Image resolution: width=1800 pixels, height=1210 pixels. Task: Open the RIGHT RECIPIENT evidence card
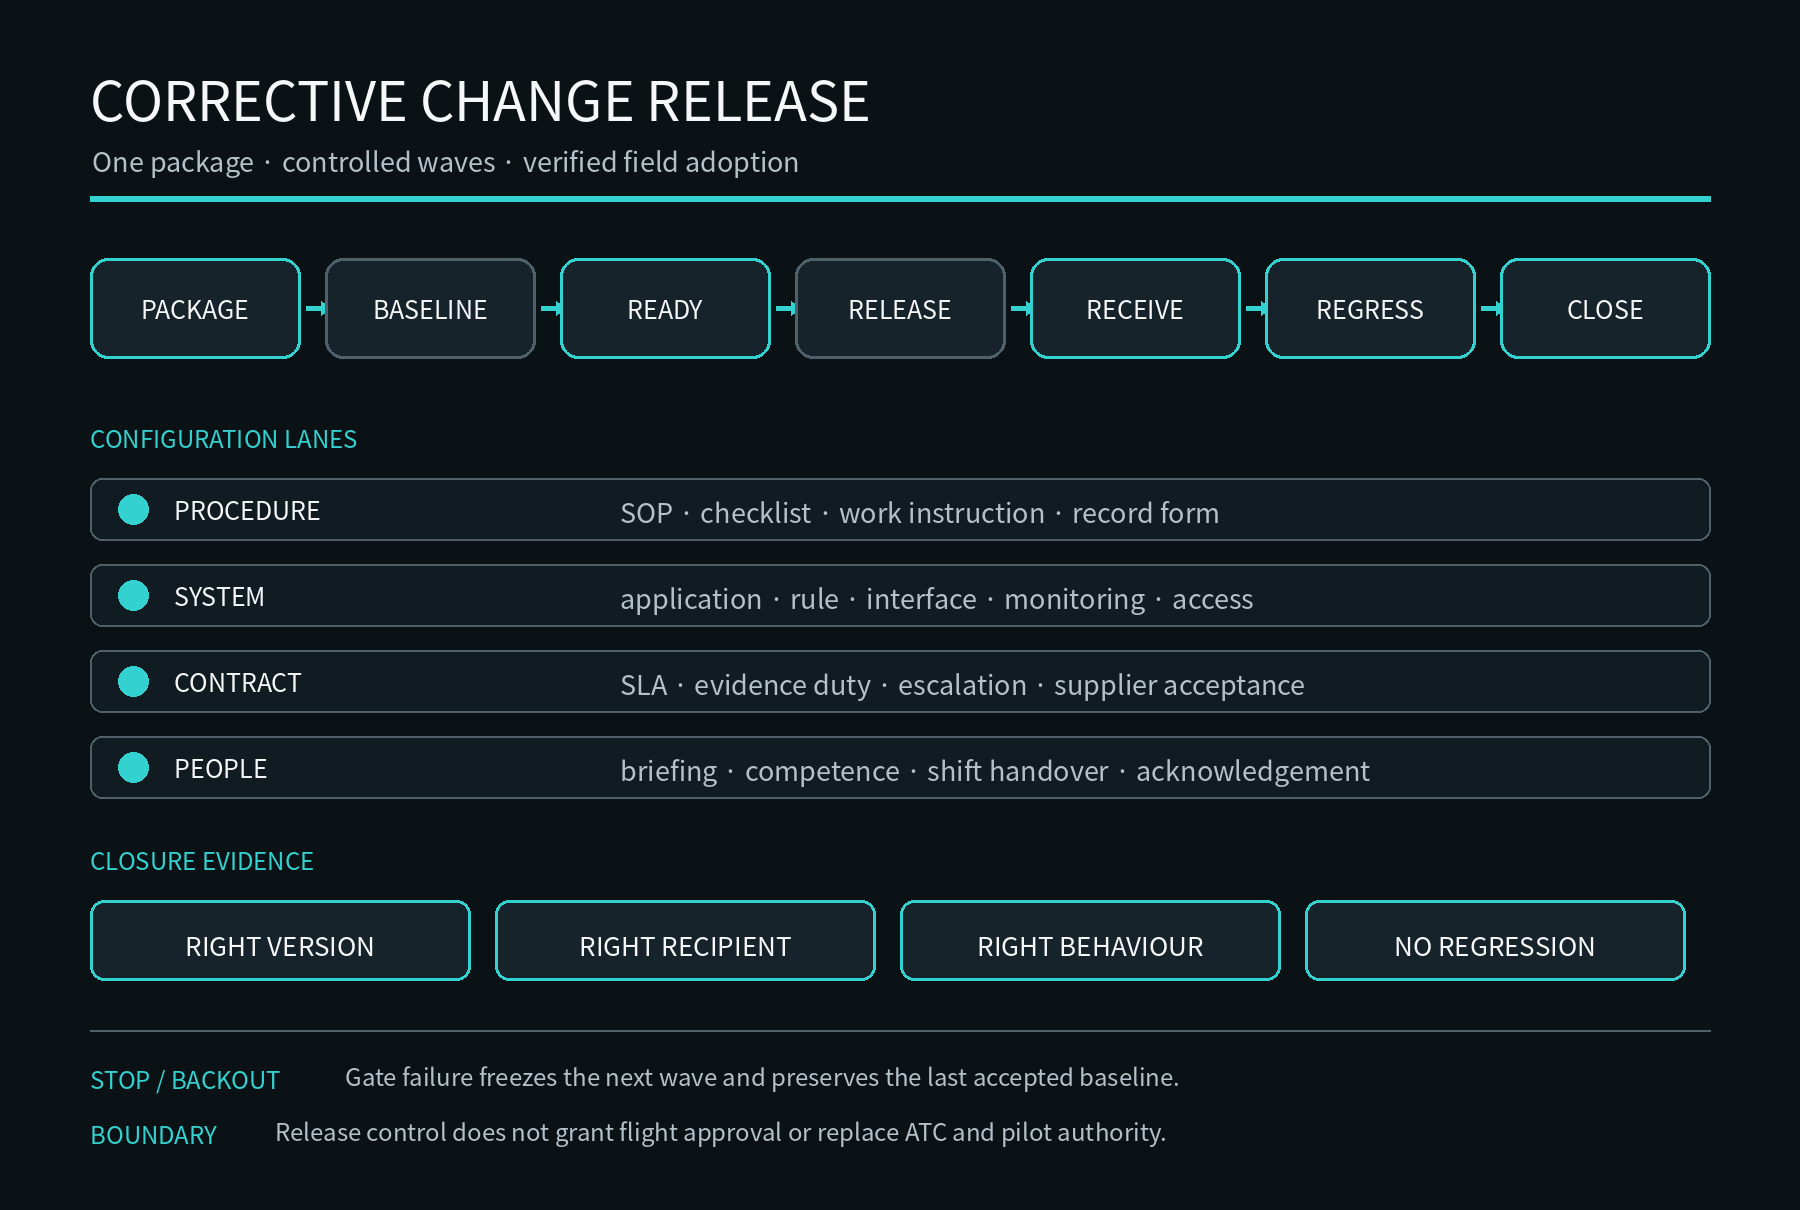coord(685,941)
